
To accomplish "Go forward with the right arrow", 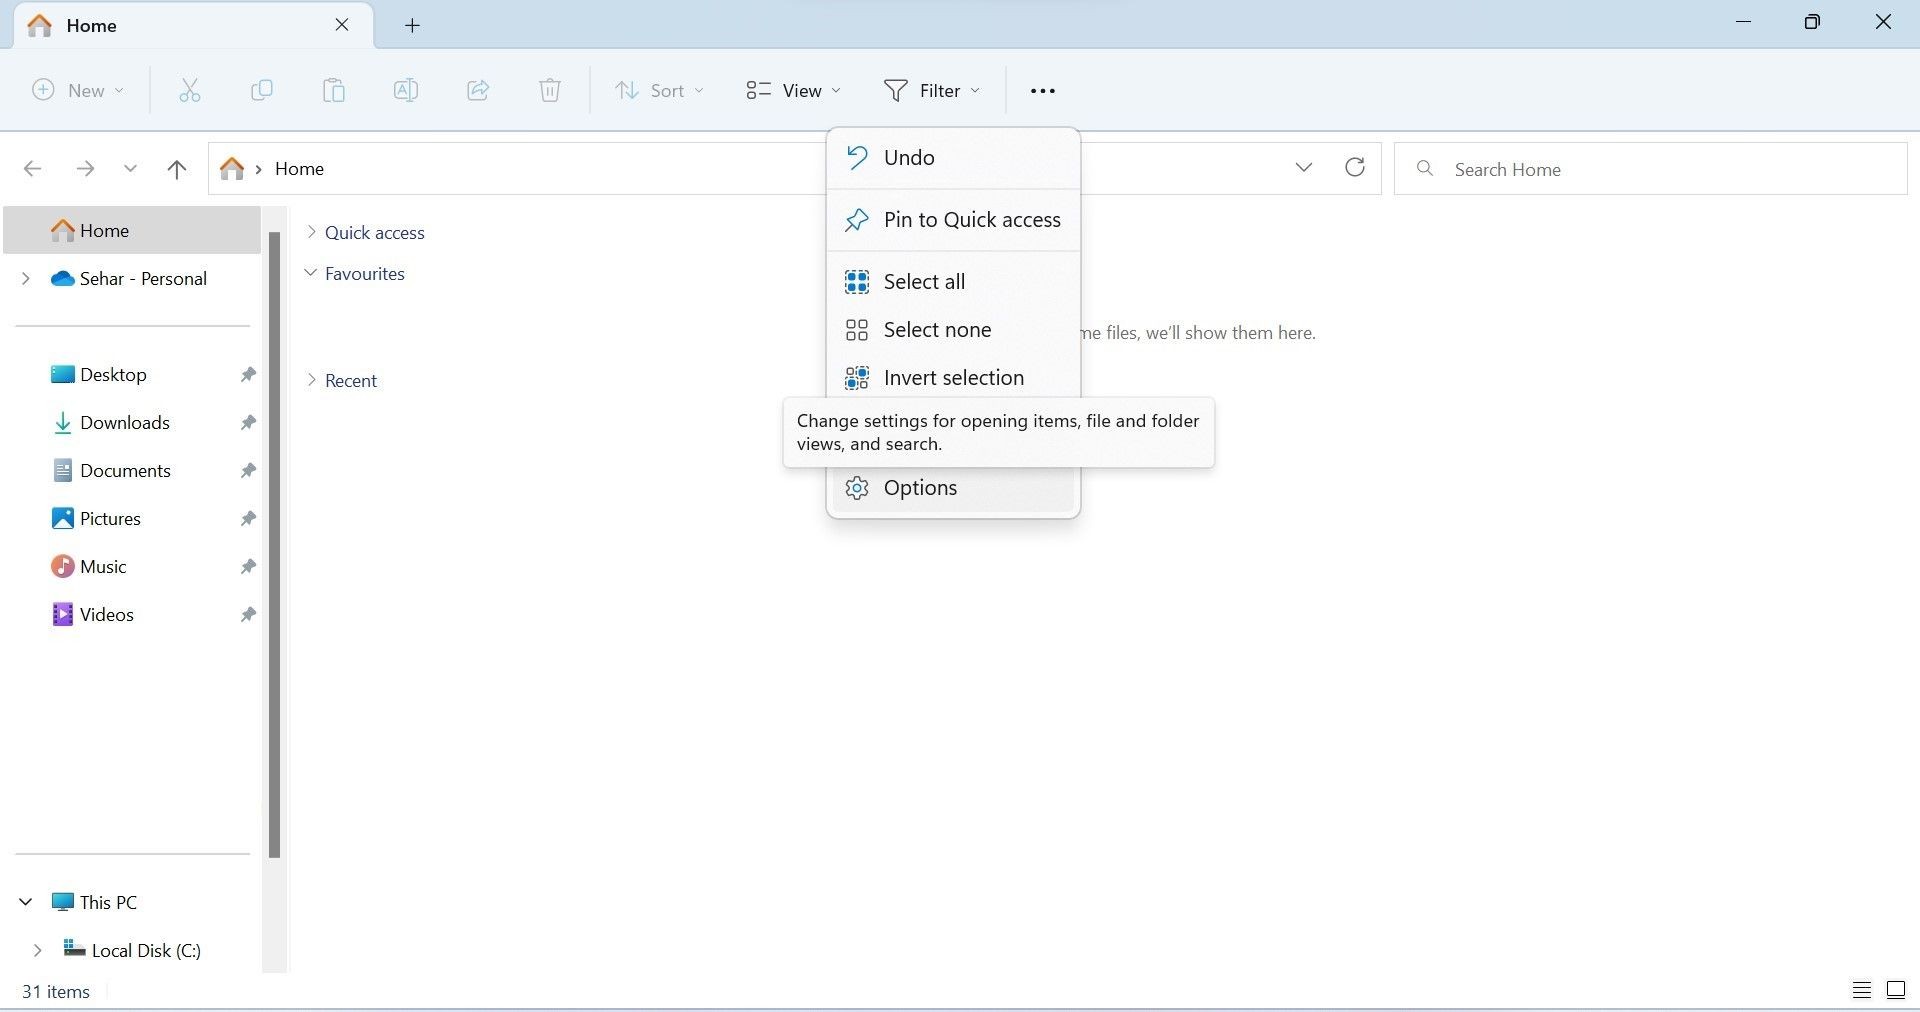I will [x=85, y=169].
